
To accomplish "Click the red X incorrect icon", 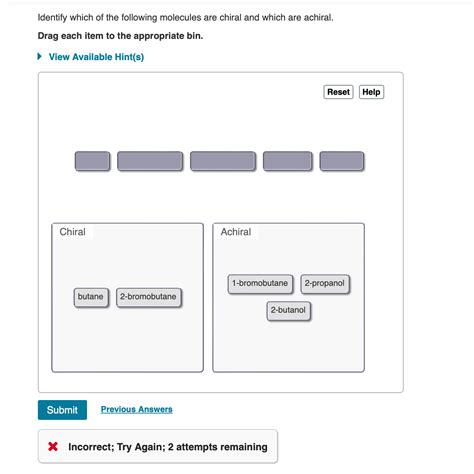I will pyautogui.click(x=53, y=446).
